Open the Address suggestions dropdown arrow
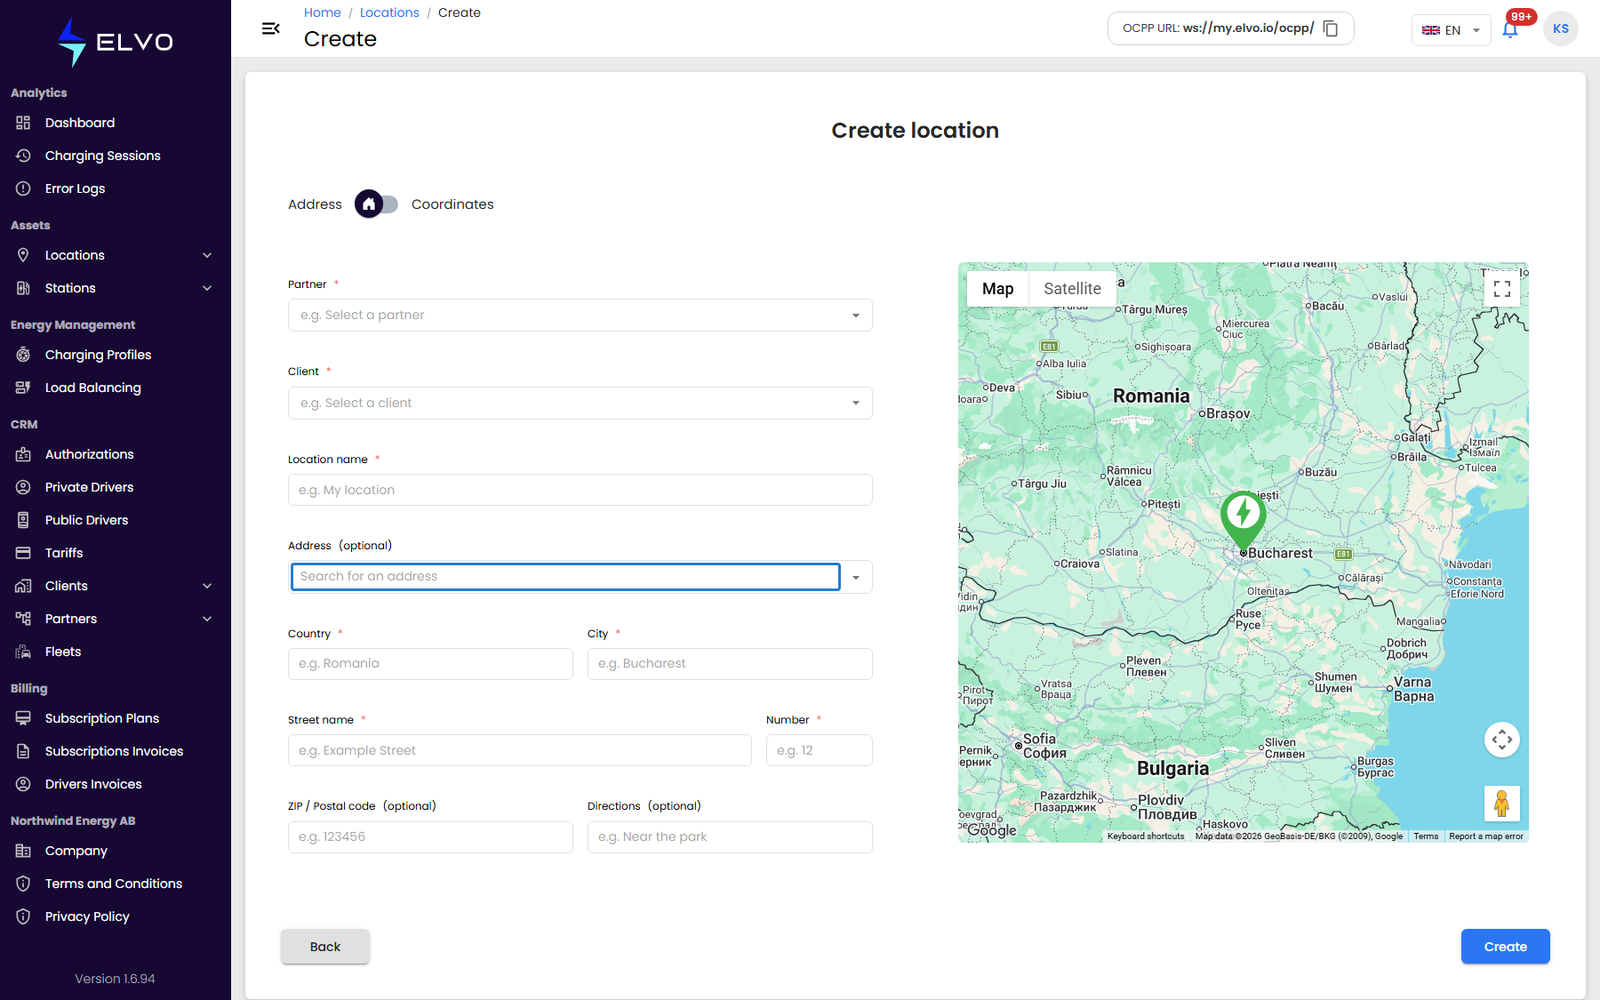The height and width of the screenshot is (1000, 1600). [x=856, y=577]
